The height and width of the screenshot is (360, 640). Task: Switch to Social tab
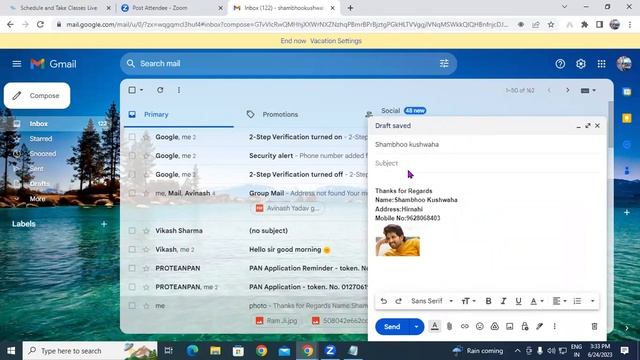[x=390, y=111]
